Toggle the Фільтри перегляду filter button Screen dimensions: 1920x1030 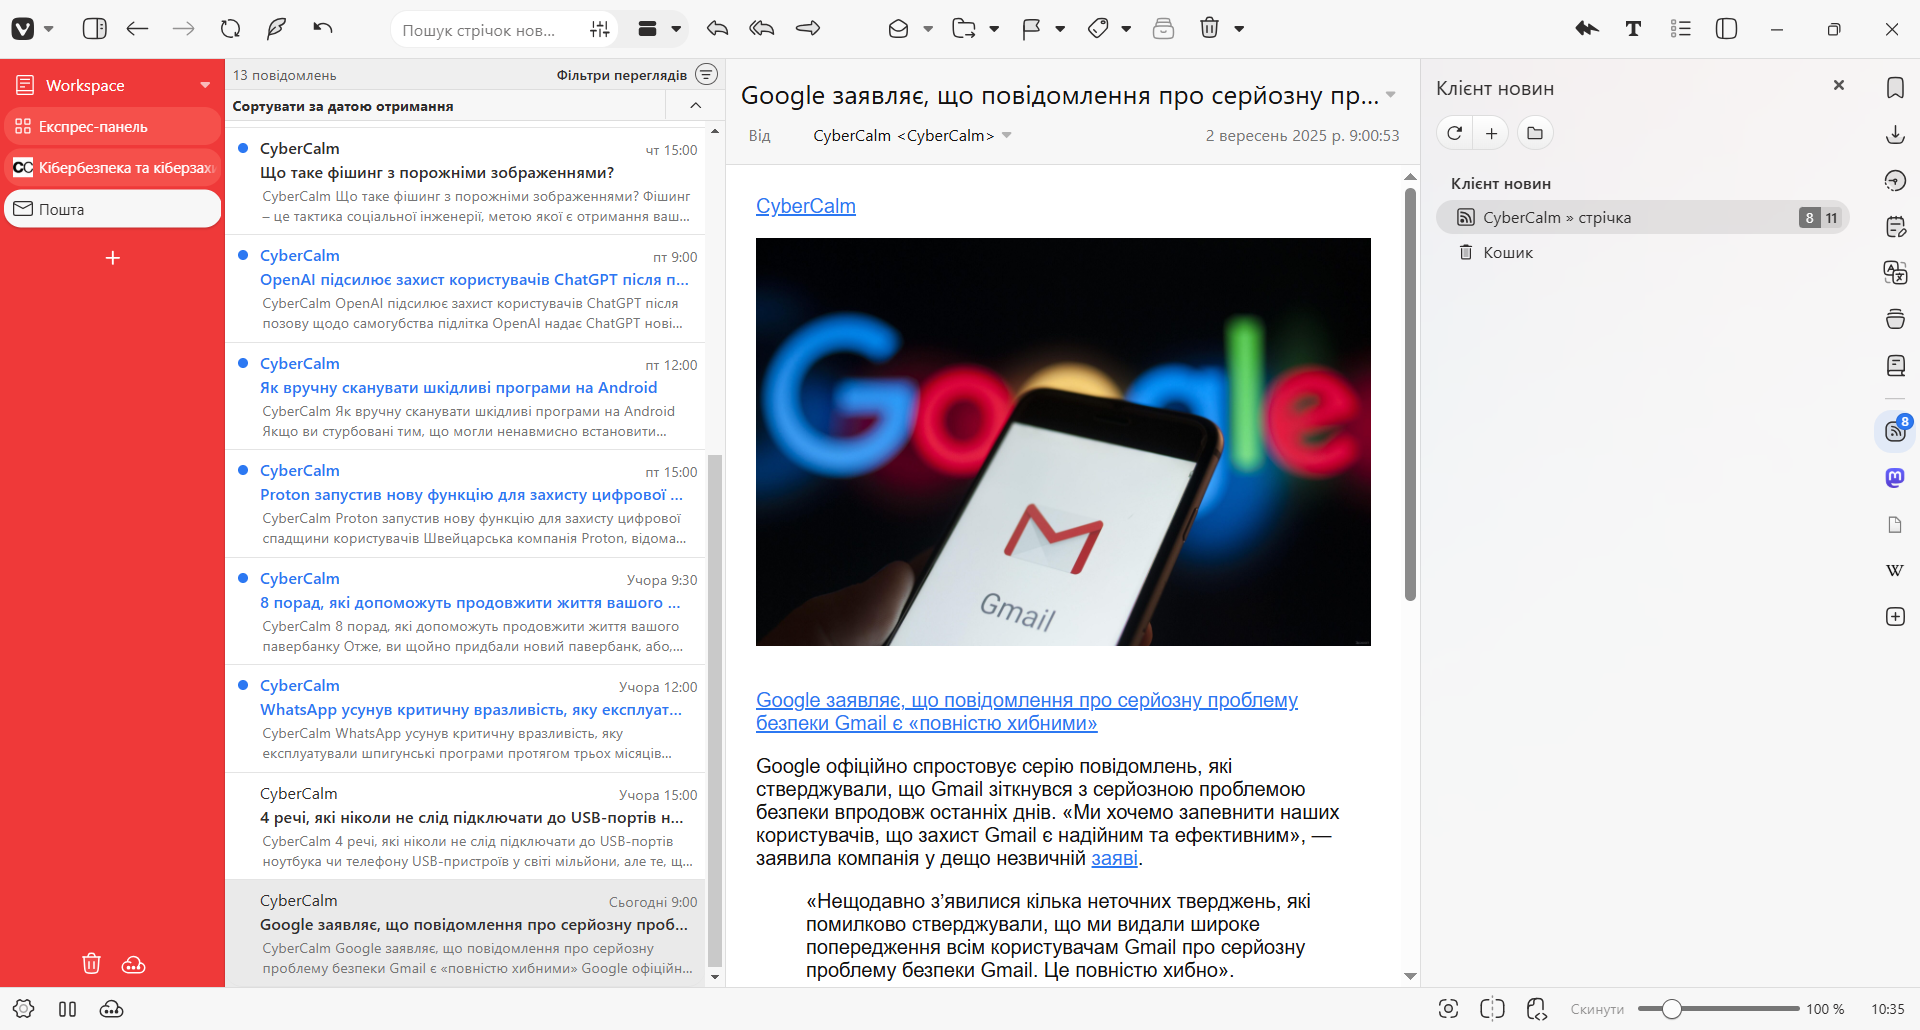click(706, 75)
